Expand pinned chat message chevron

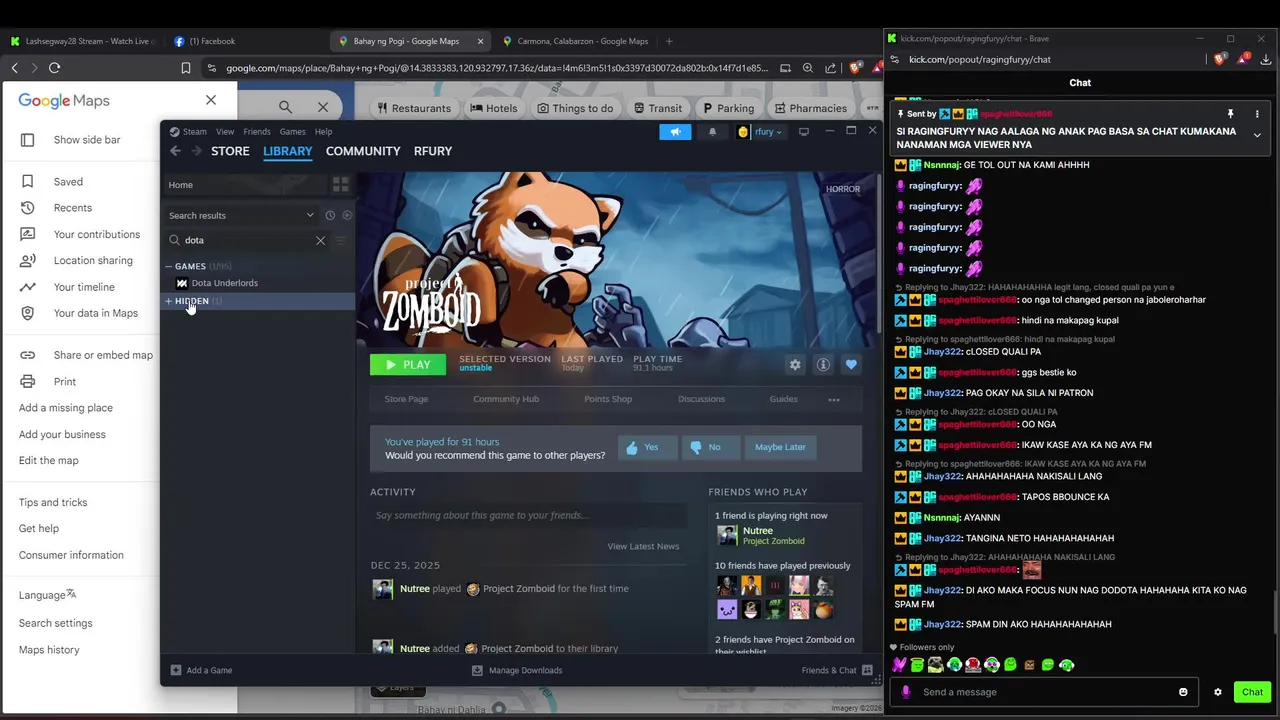pyautogui.click(x=1257, y=135)
